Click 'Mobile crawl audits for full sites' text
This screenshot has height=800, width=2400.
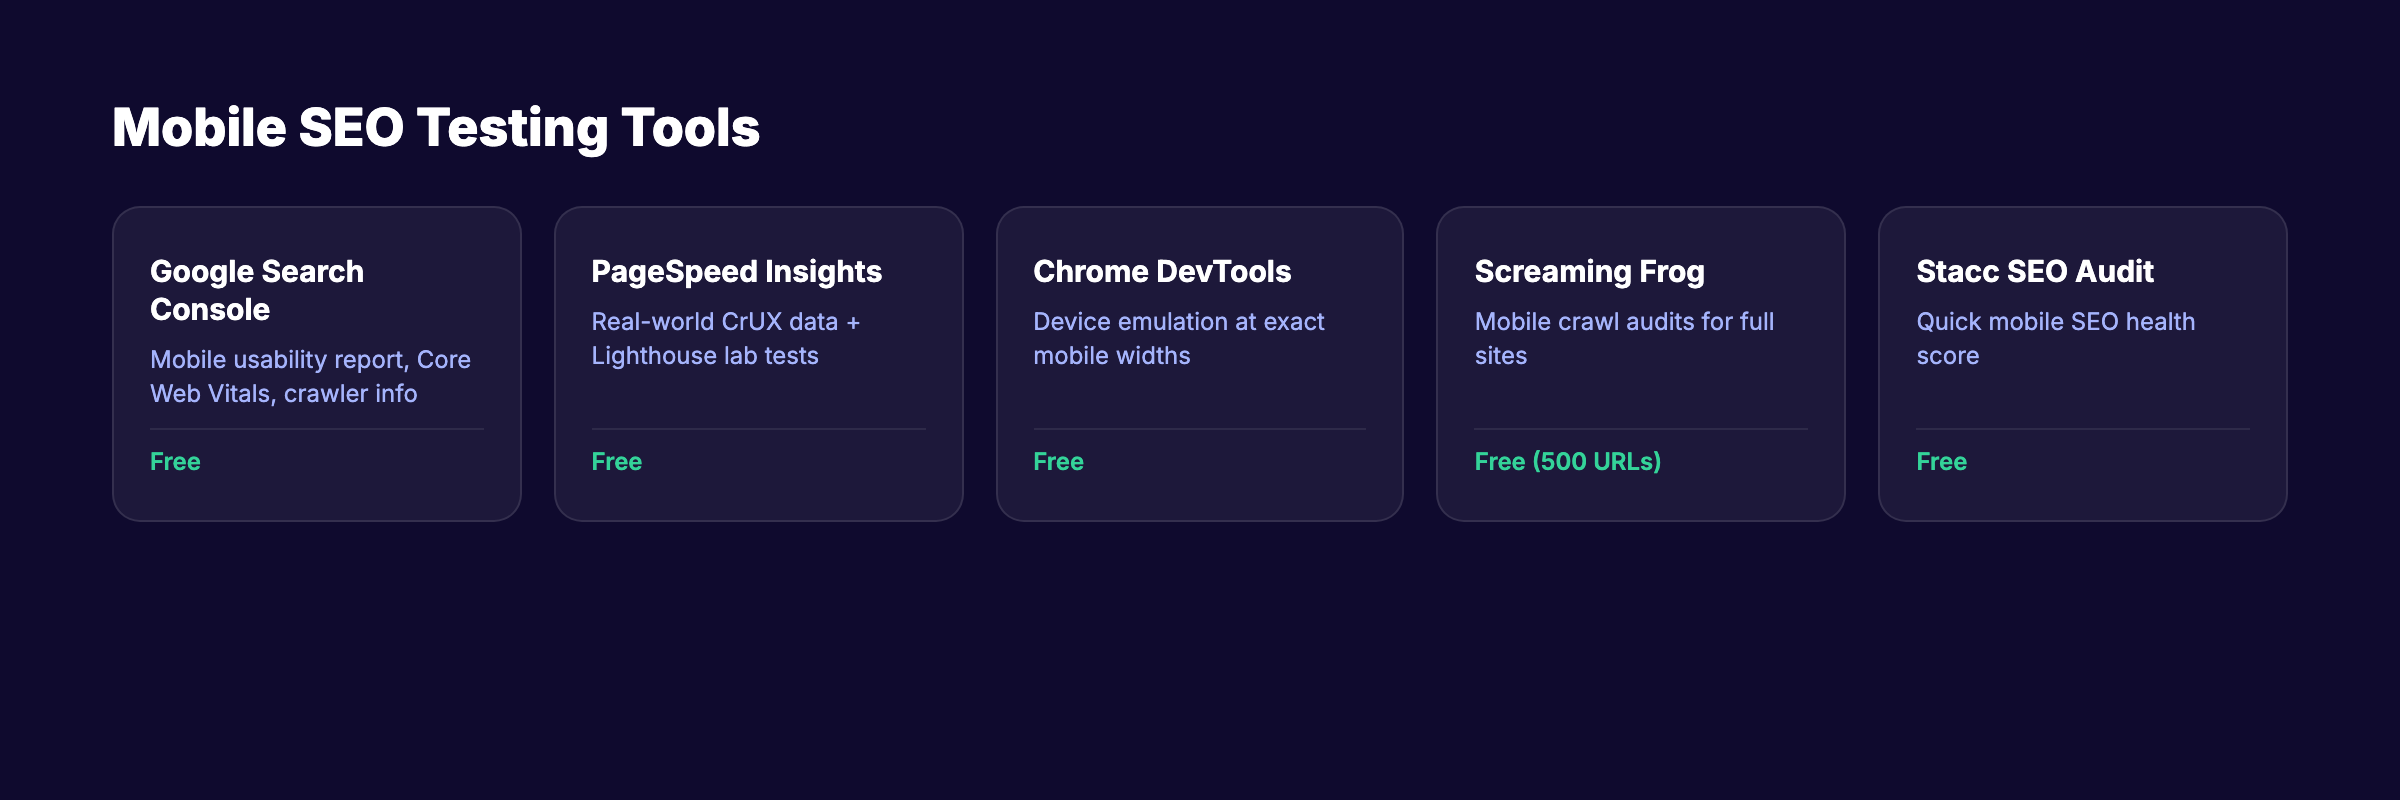[x=1624, y=338]
